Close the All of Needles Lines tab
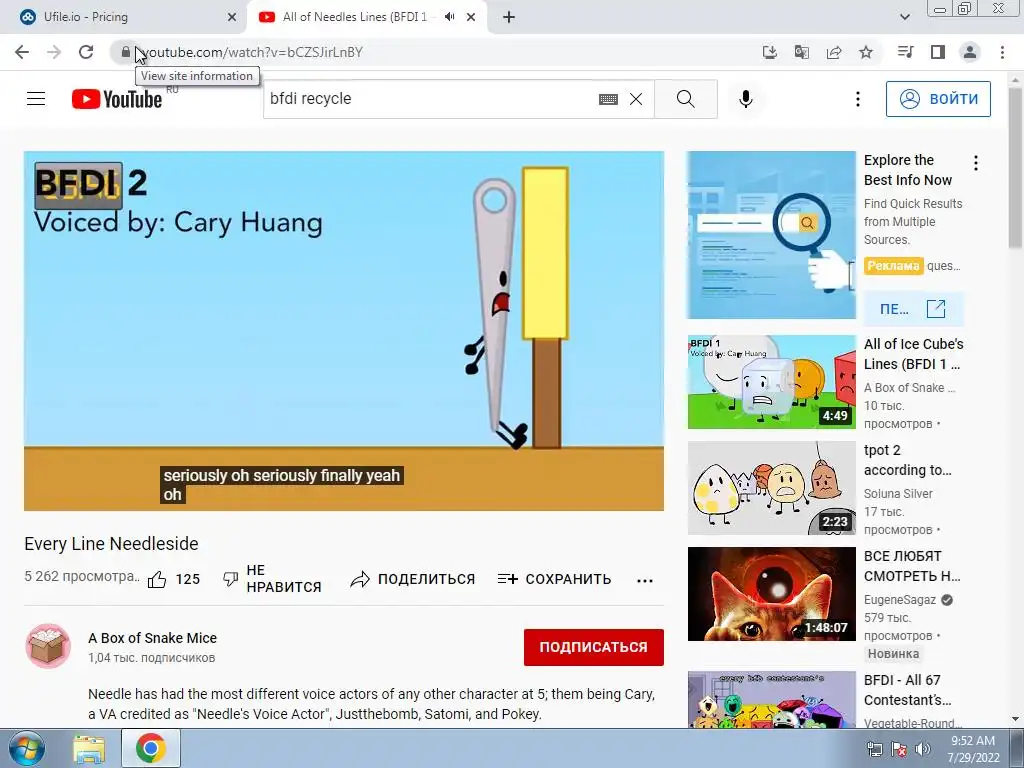 point(471,17)
